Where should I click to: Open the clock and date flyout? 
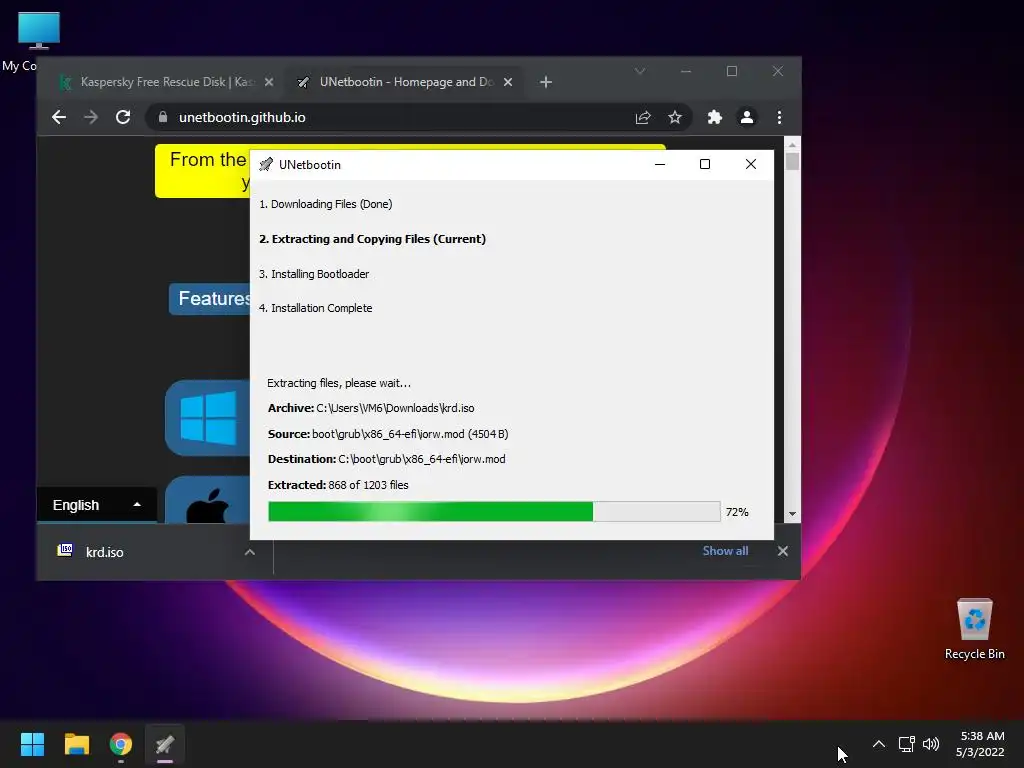(980, 744)
